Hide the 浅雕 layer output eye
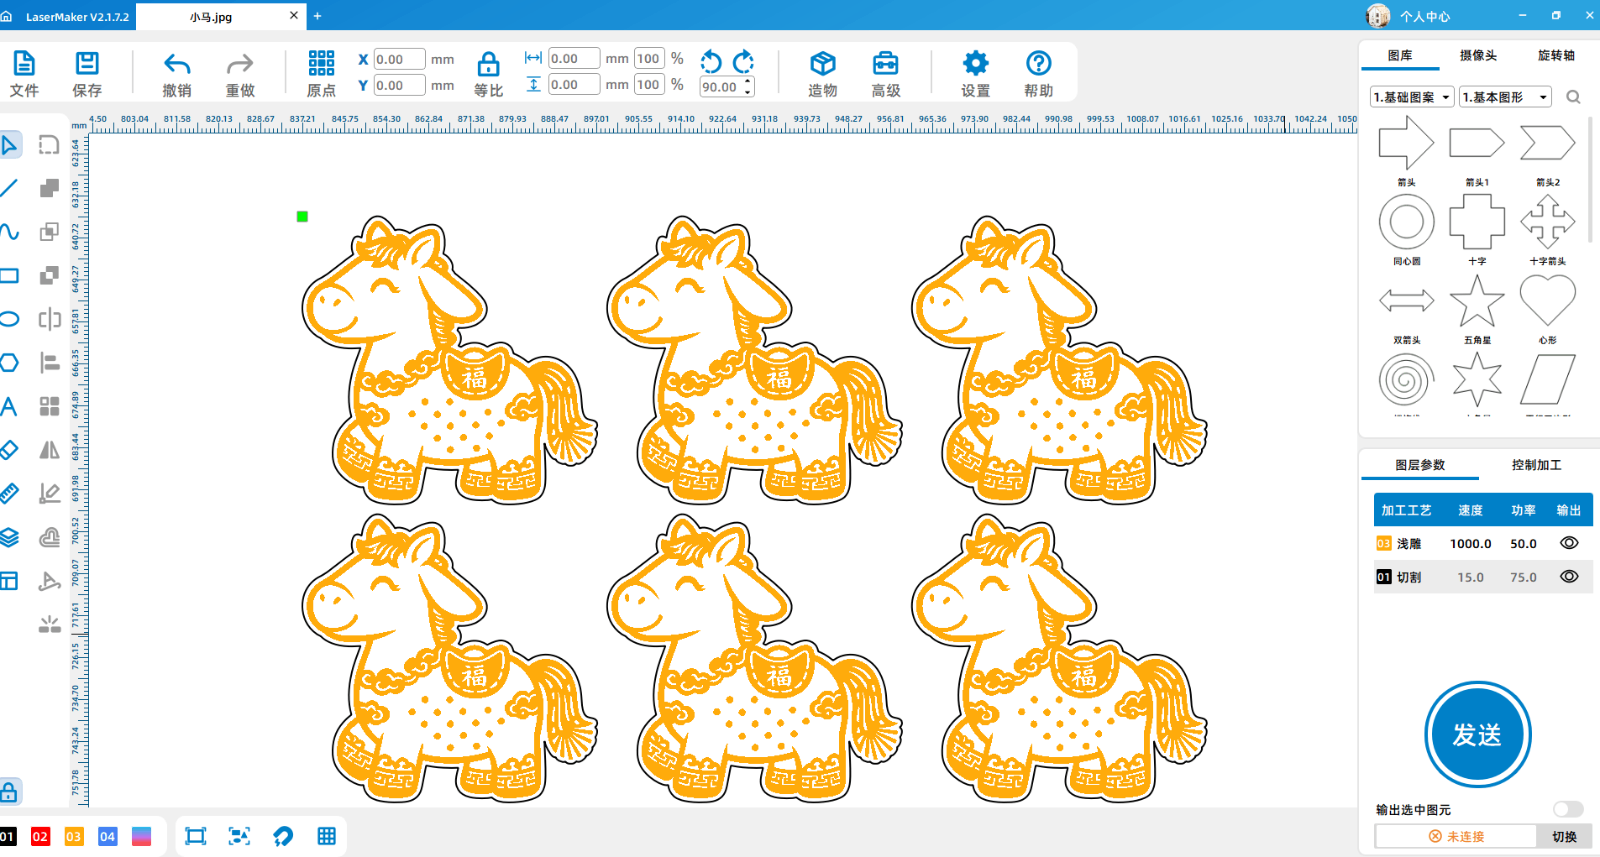Viewport: 1600px width, 857px height. click(x=1569, y=543)
